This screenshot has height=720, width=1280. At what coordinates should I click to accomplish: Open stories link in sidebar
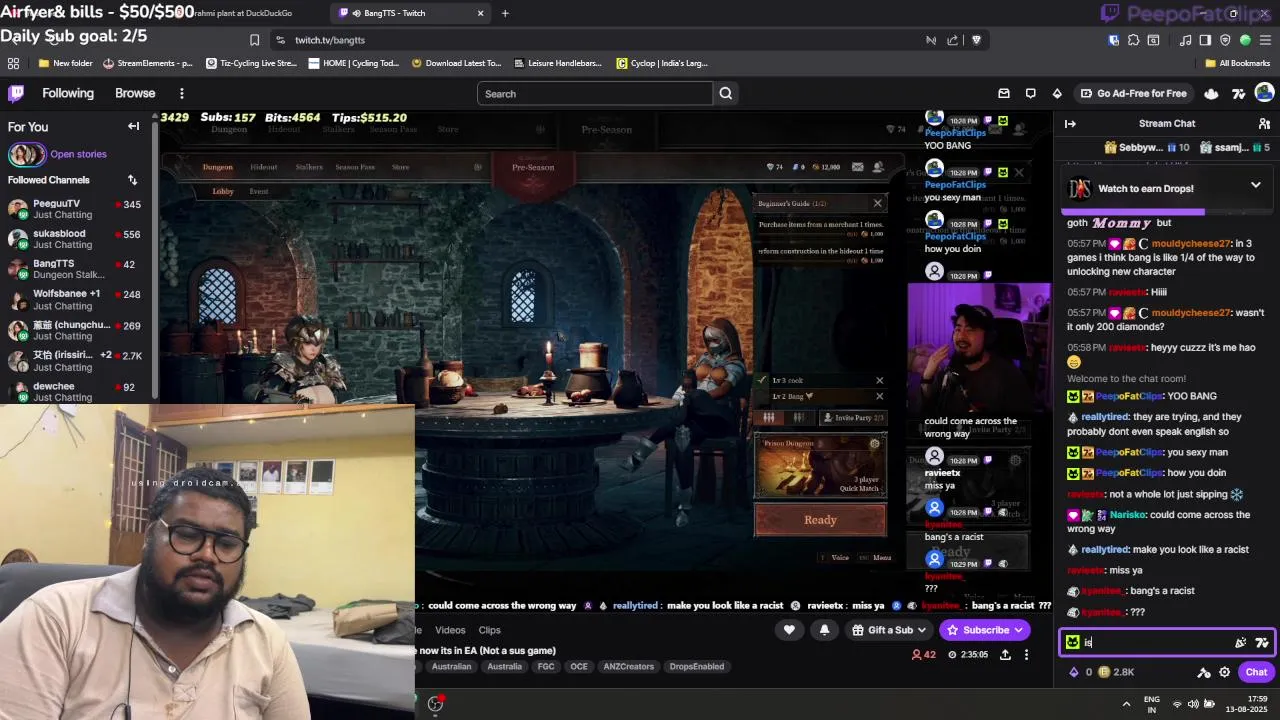[78, 154]
